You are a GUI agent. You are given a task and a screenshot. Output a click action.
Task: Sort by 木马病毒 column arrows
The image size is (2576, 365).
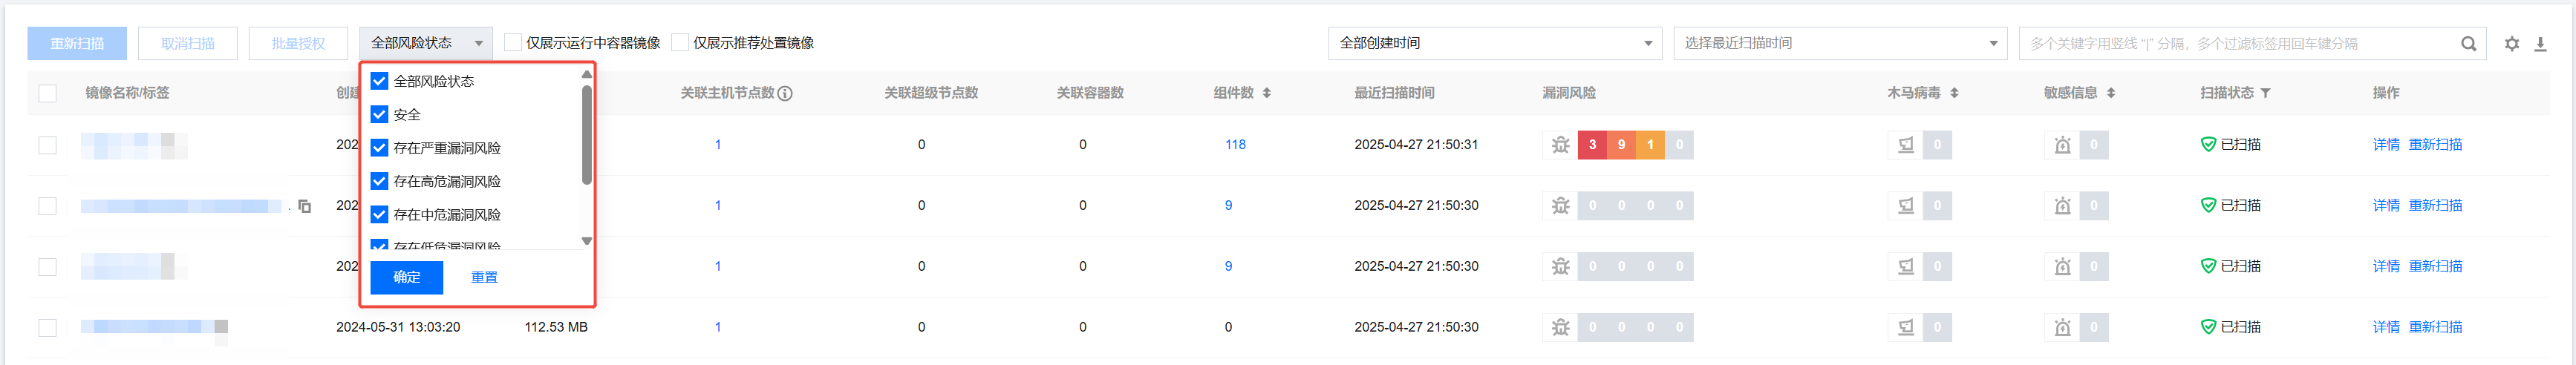1954,93
